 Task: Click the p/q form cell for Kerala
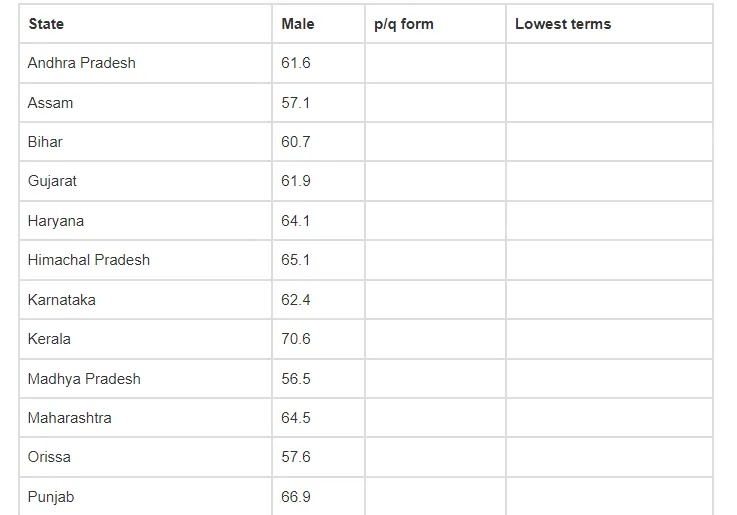435,339
